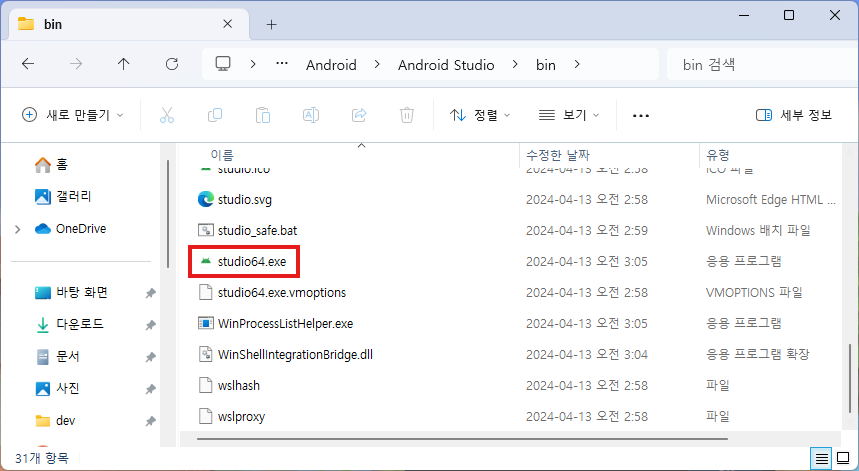This screenshot has width=859, height=471.
Task: Expand chevron after bin breadcrumb
Action: tap(577, 65)
